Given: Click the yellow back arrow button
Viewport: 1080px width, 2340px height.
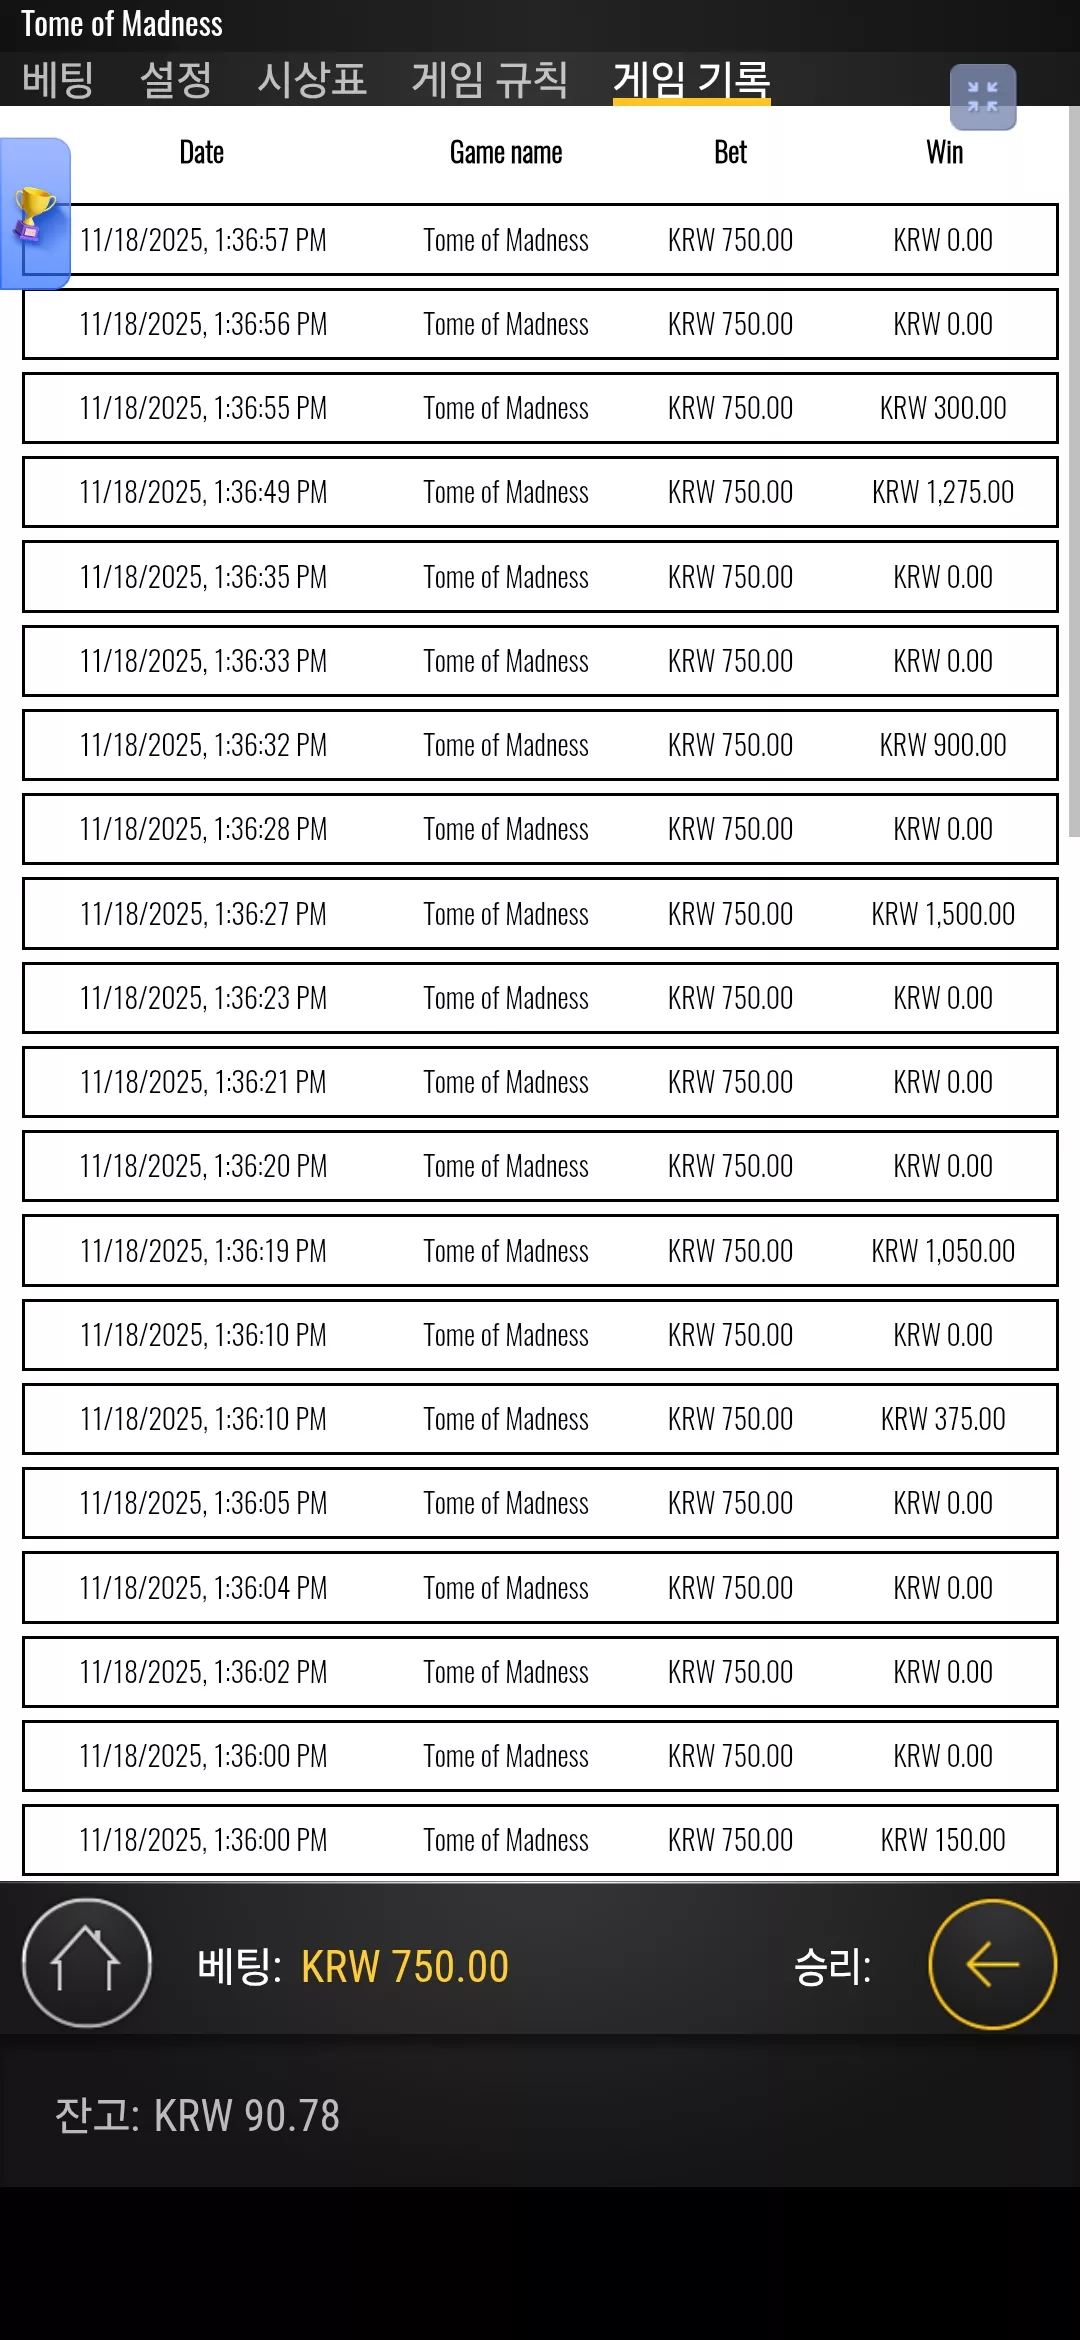Looking at the screenshot, I should 992,1964.
